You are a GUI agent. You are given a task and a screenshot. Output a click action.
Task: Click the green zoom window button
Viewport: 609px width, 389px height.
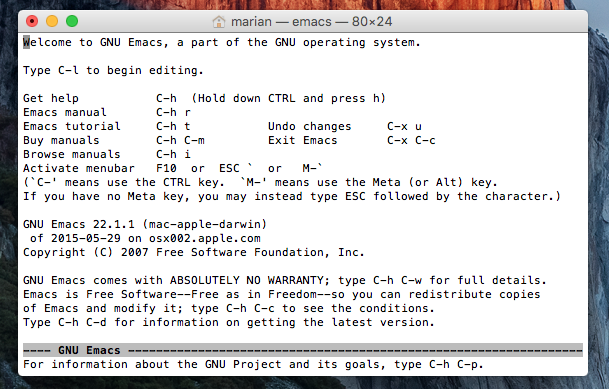pyautogui.click(x=72, y=21)
